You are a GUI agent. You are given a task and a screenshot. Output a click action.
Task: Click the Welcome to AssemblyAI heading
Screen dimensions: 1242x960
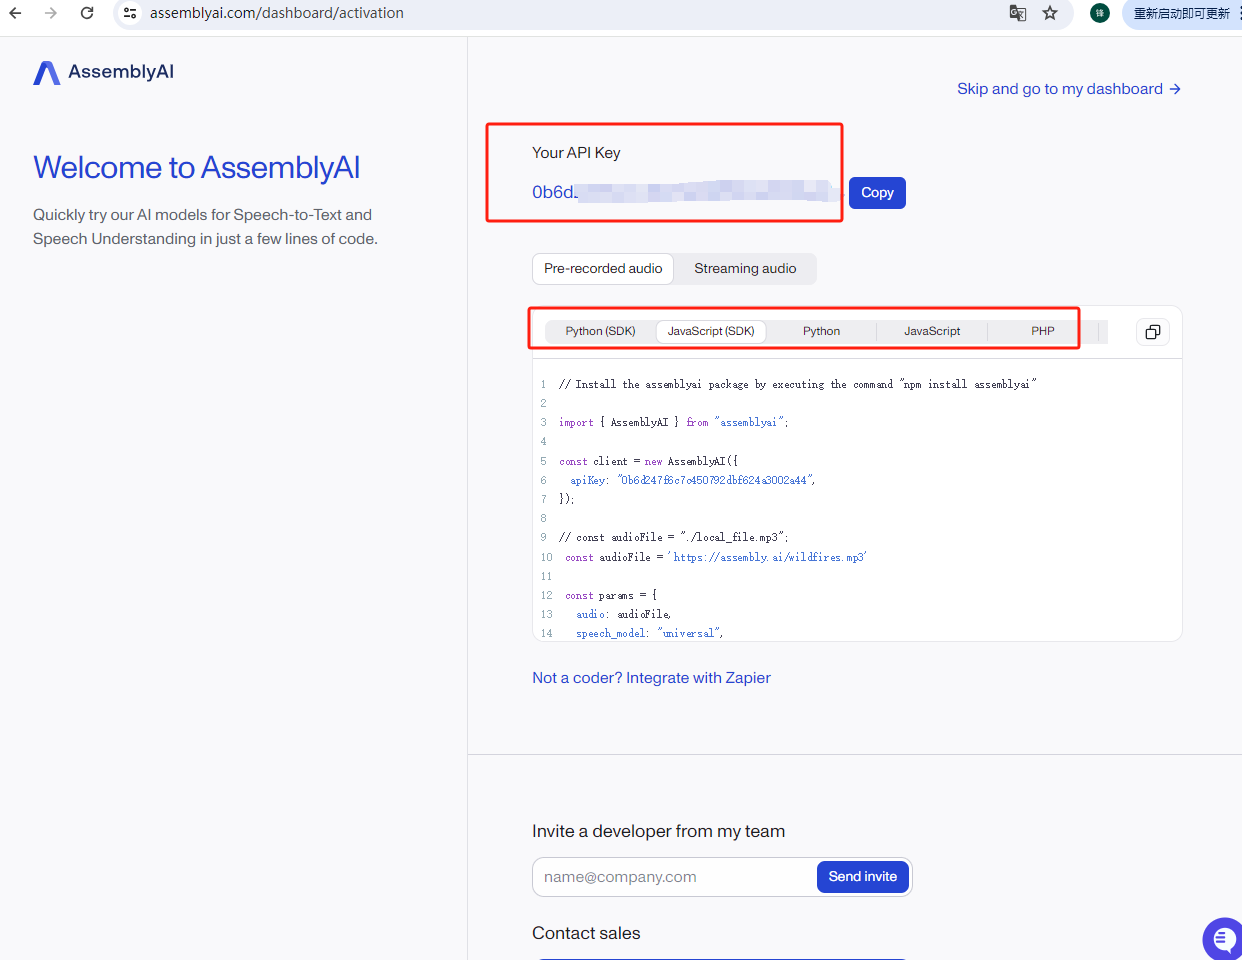pos(197,168)
